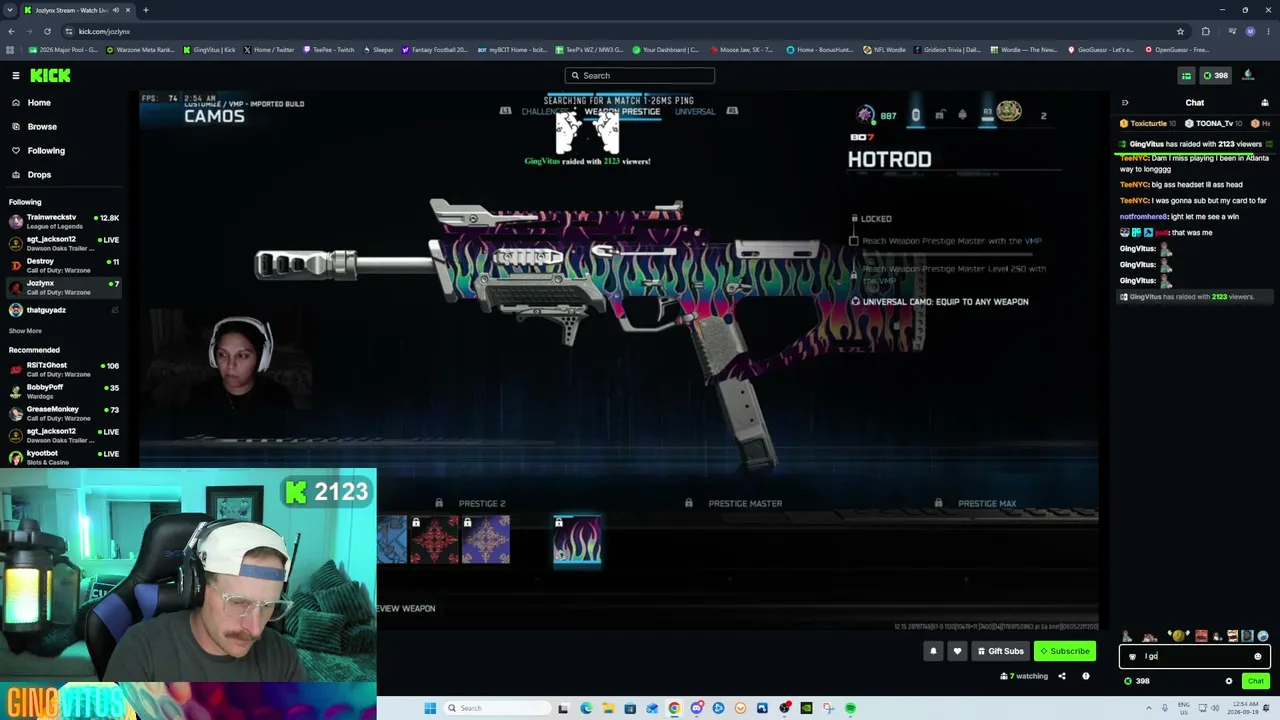
Task: Open Spotify from taskbar
Action: click(850, 708)
